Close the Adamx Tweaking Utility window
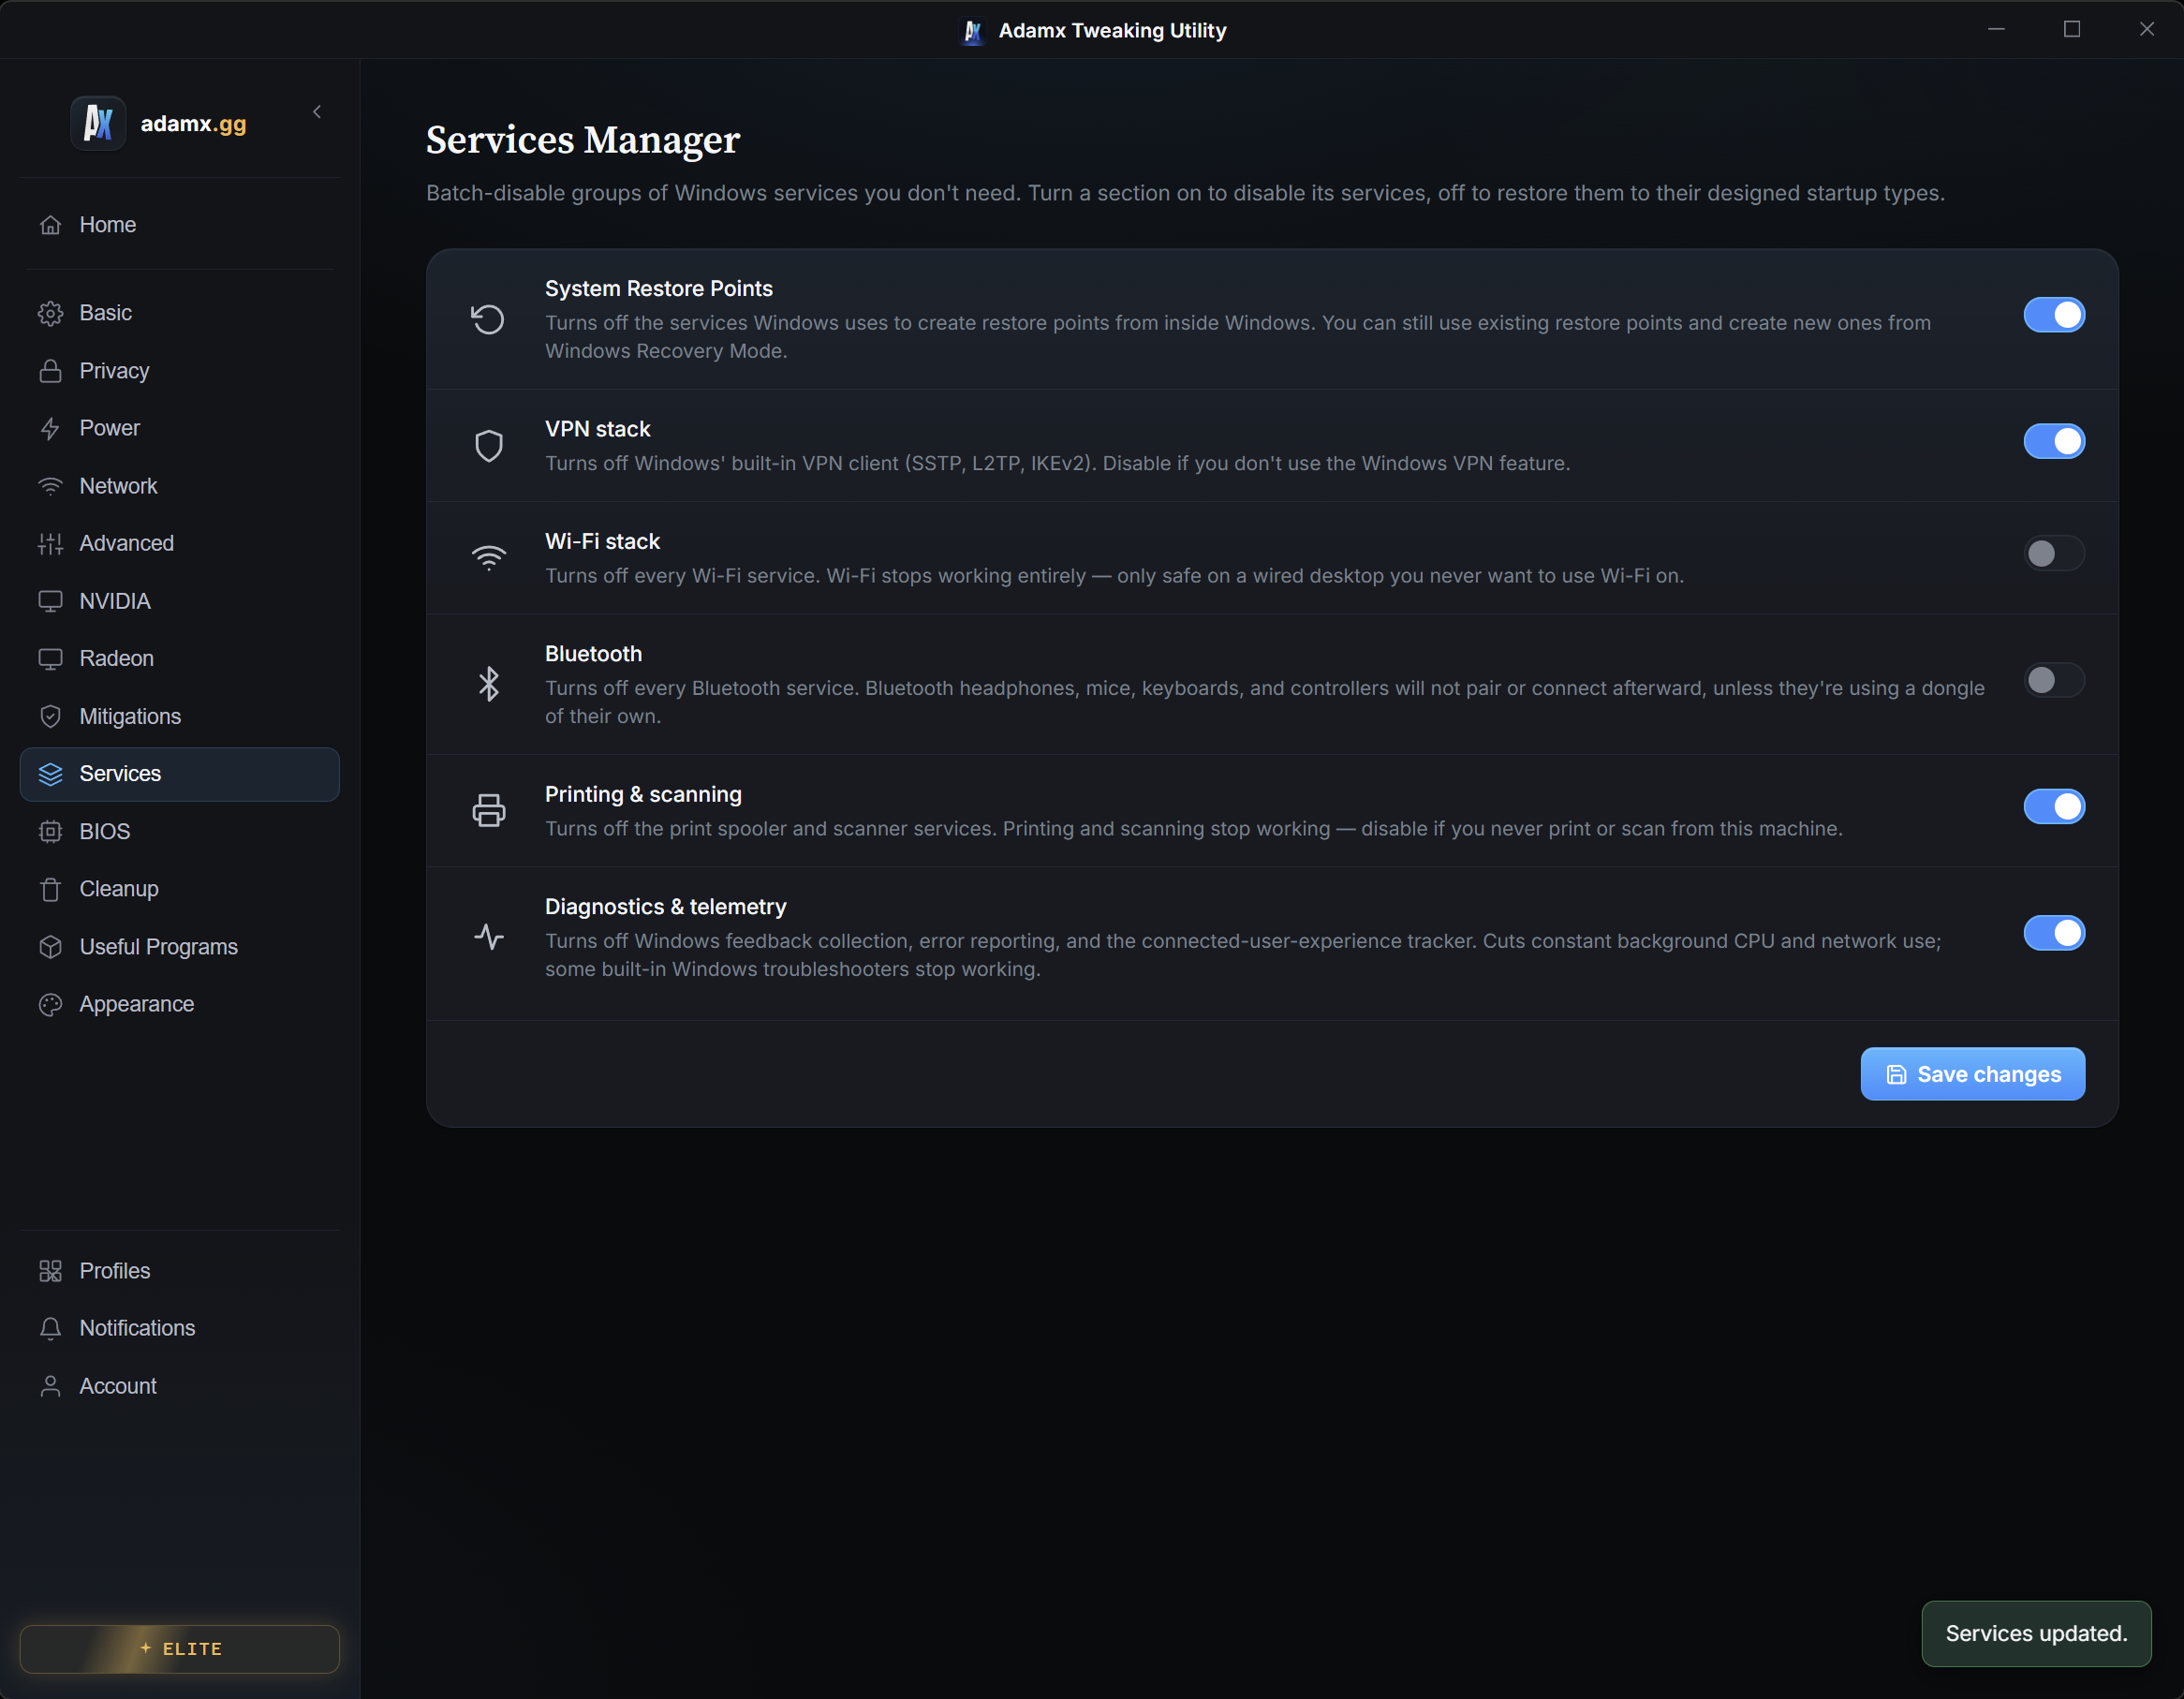This screenshot has width=2184, height=1699. click(x=2146, y=29)
